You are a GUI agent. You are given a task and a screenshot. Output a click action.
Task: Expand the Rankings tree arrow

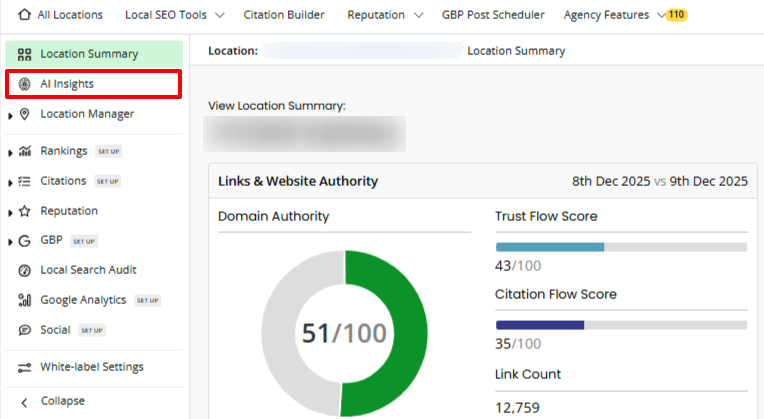click(10, 152)
